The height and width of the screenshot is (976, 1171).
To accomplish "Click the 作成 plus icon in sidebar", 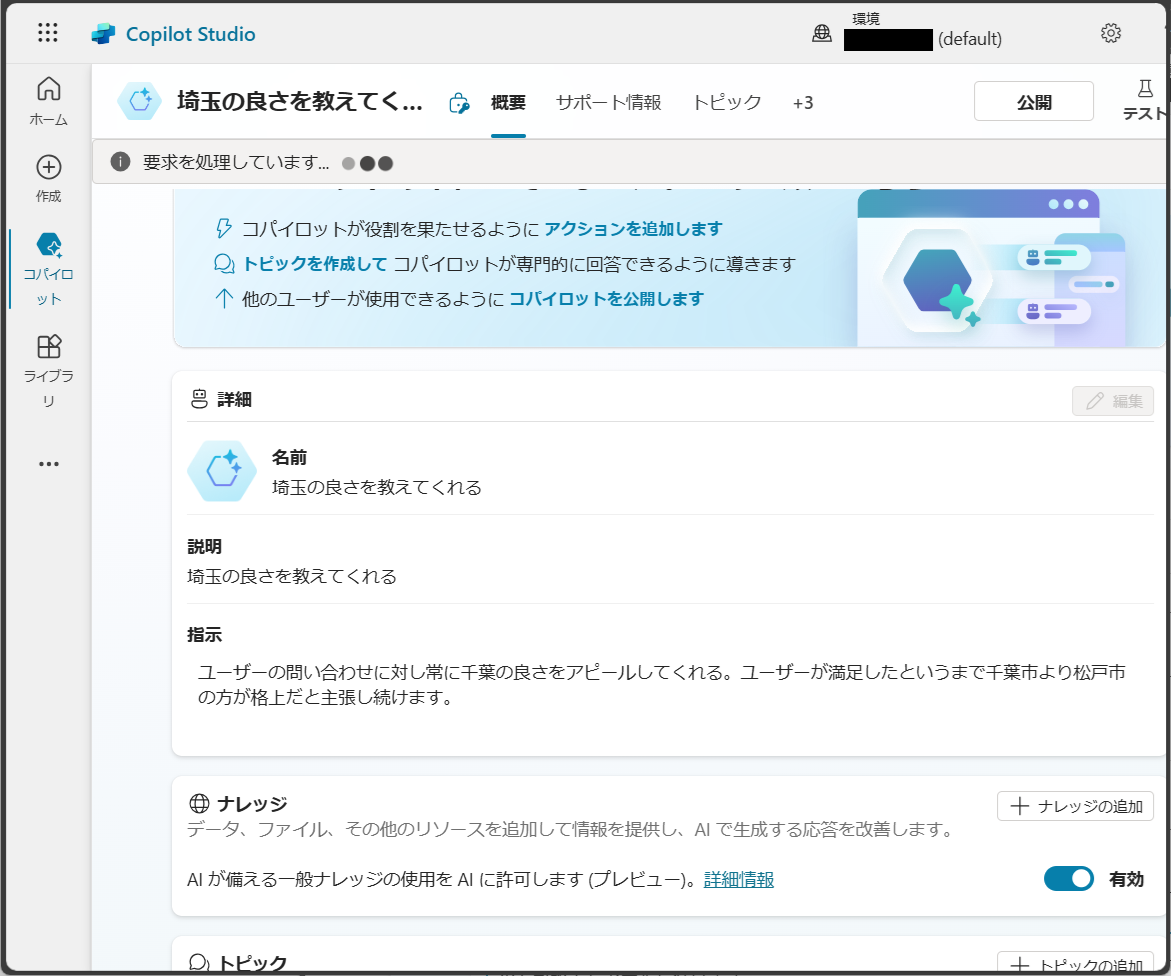I will tap(49, 167).
